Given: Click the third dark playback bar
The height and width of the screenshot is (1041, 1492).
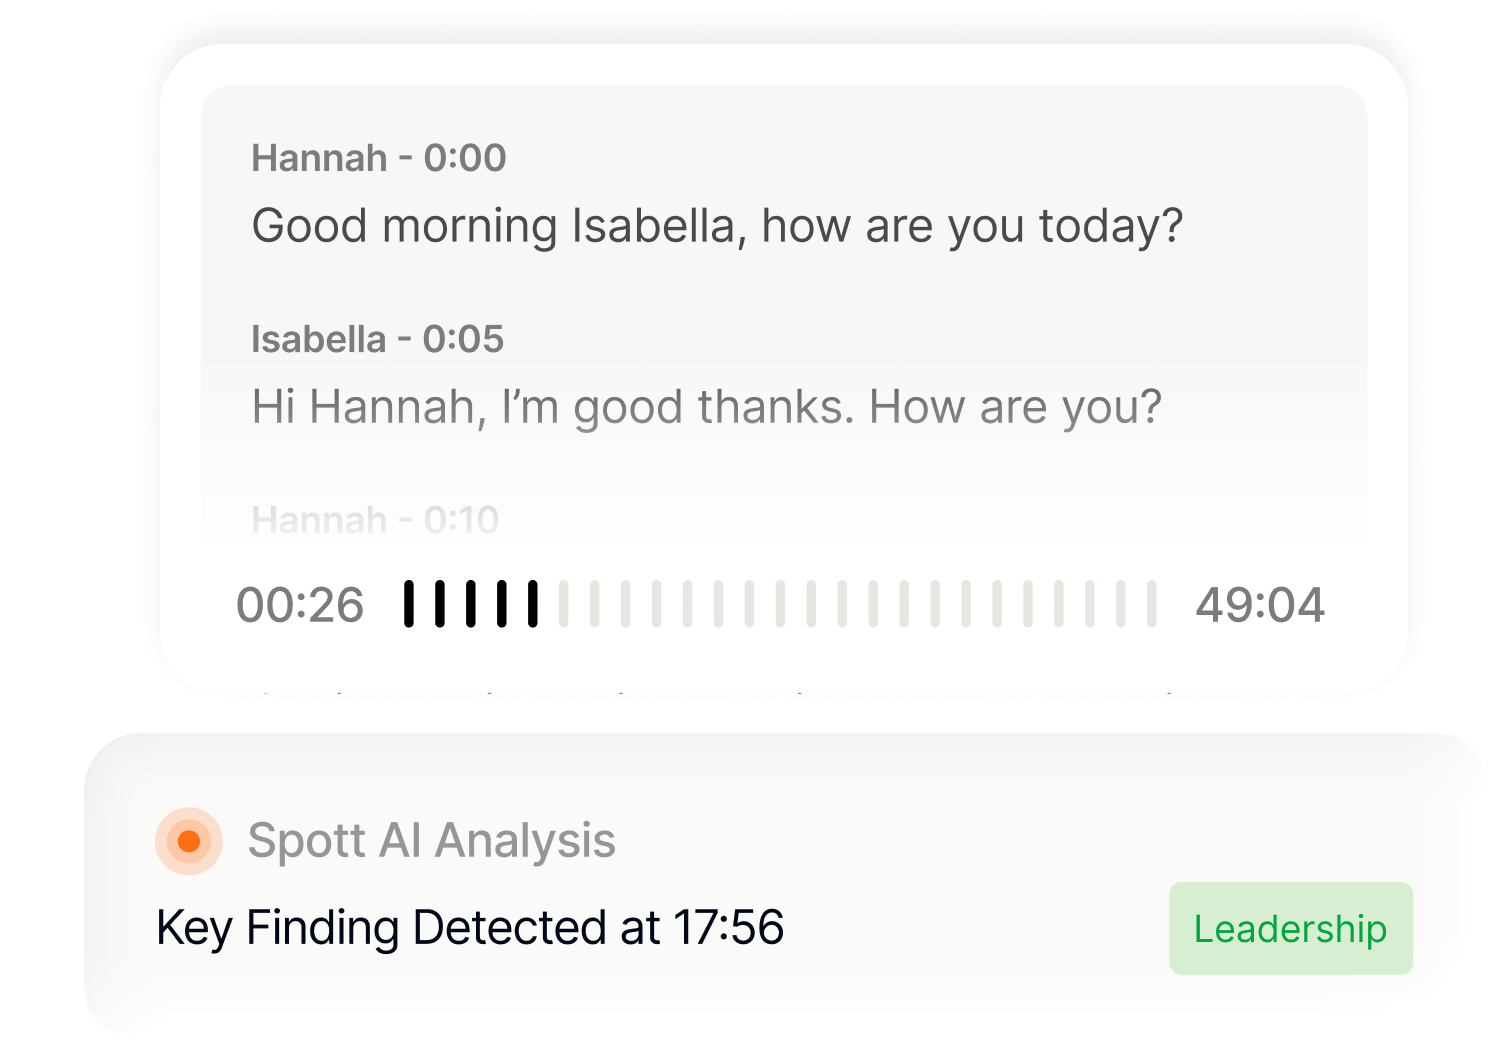Looking at the screenshot, I should pos(470,603).
